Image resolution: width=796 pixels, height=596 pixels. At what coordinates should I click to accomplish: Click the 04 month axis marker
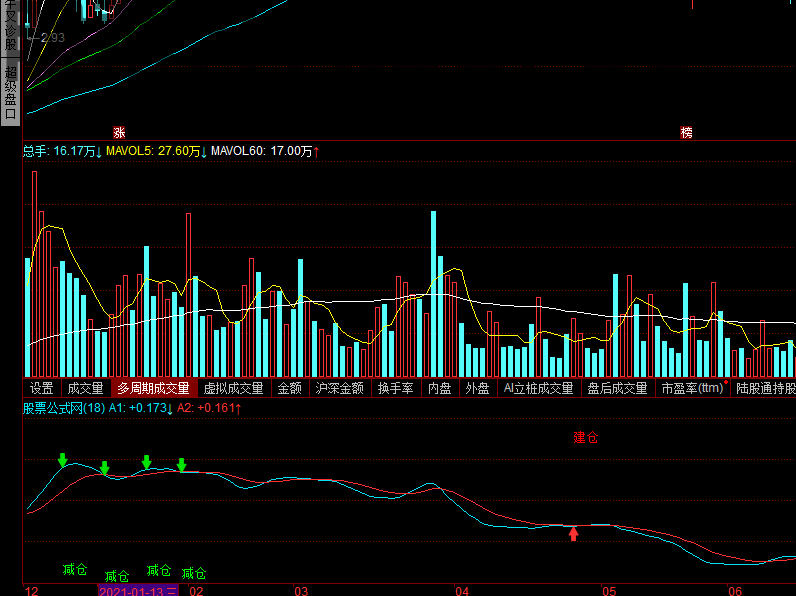coord(462,591)
